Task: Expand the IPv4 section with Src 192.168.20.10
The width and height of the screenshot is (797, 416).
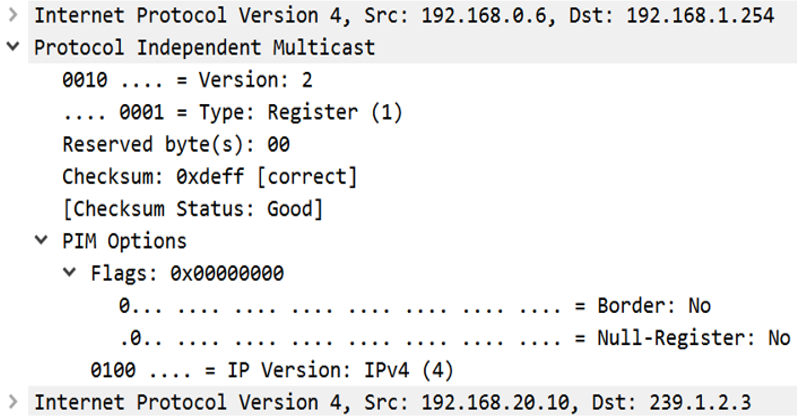Action: point(12,402)
